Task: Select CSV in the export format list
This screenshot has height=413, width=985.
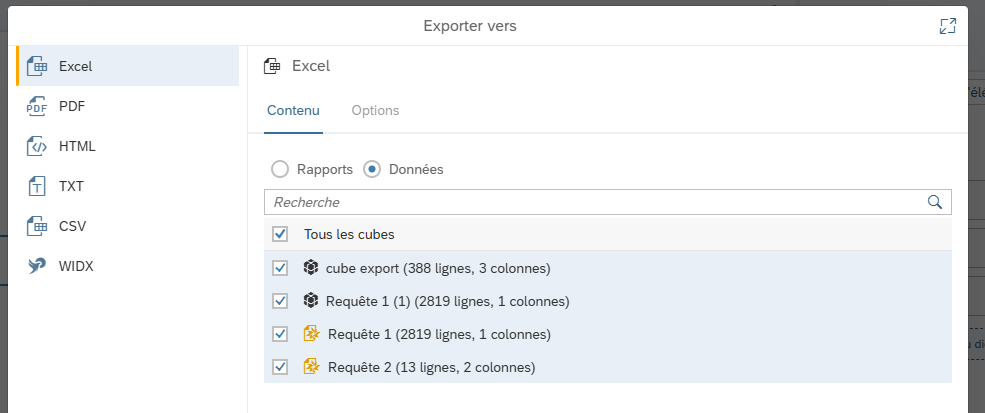Action: coord(128,226)
